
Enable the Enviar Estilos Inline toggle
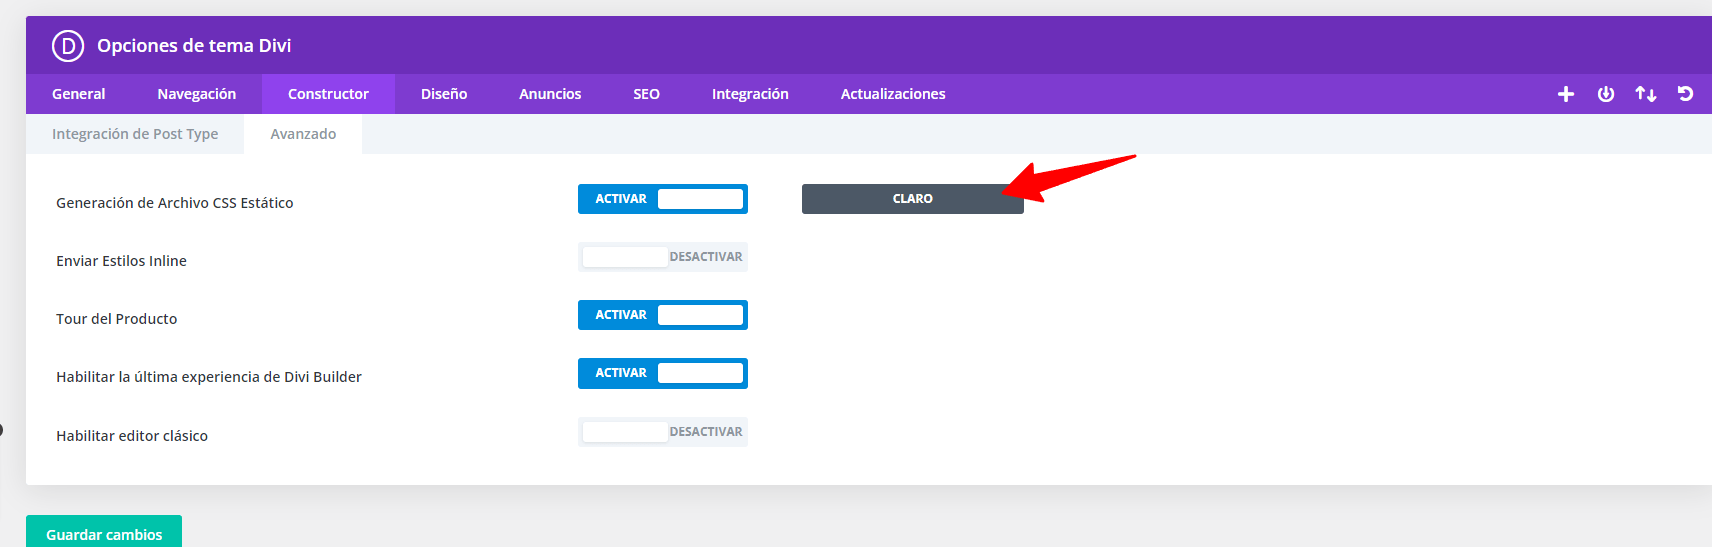click(663, 257)
